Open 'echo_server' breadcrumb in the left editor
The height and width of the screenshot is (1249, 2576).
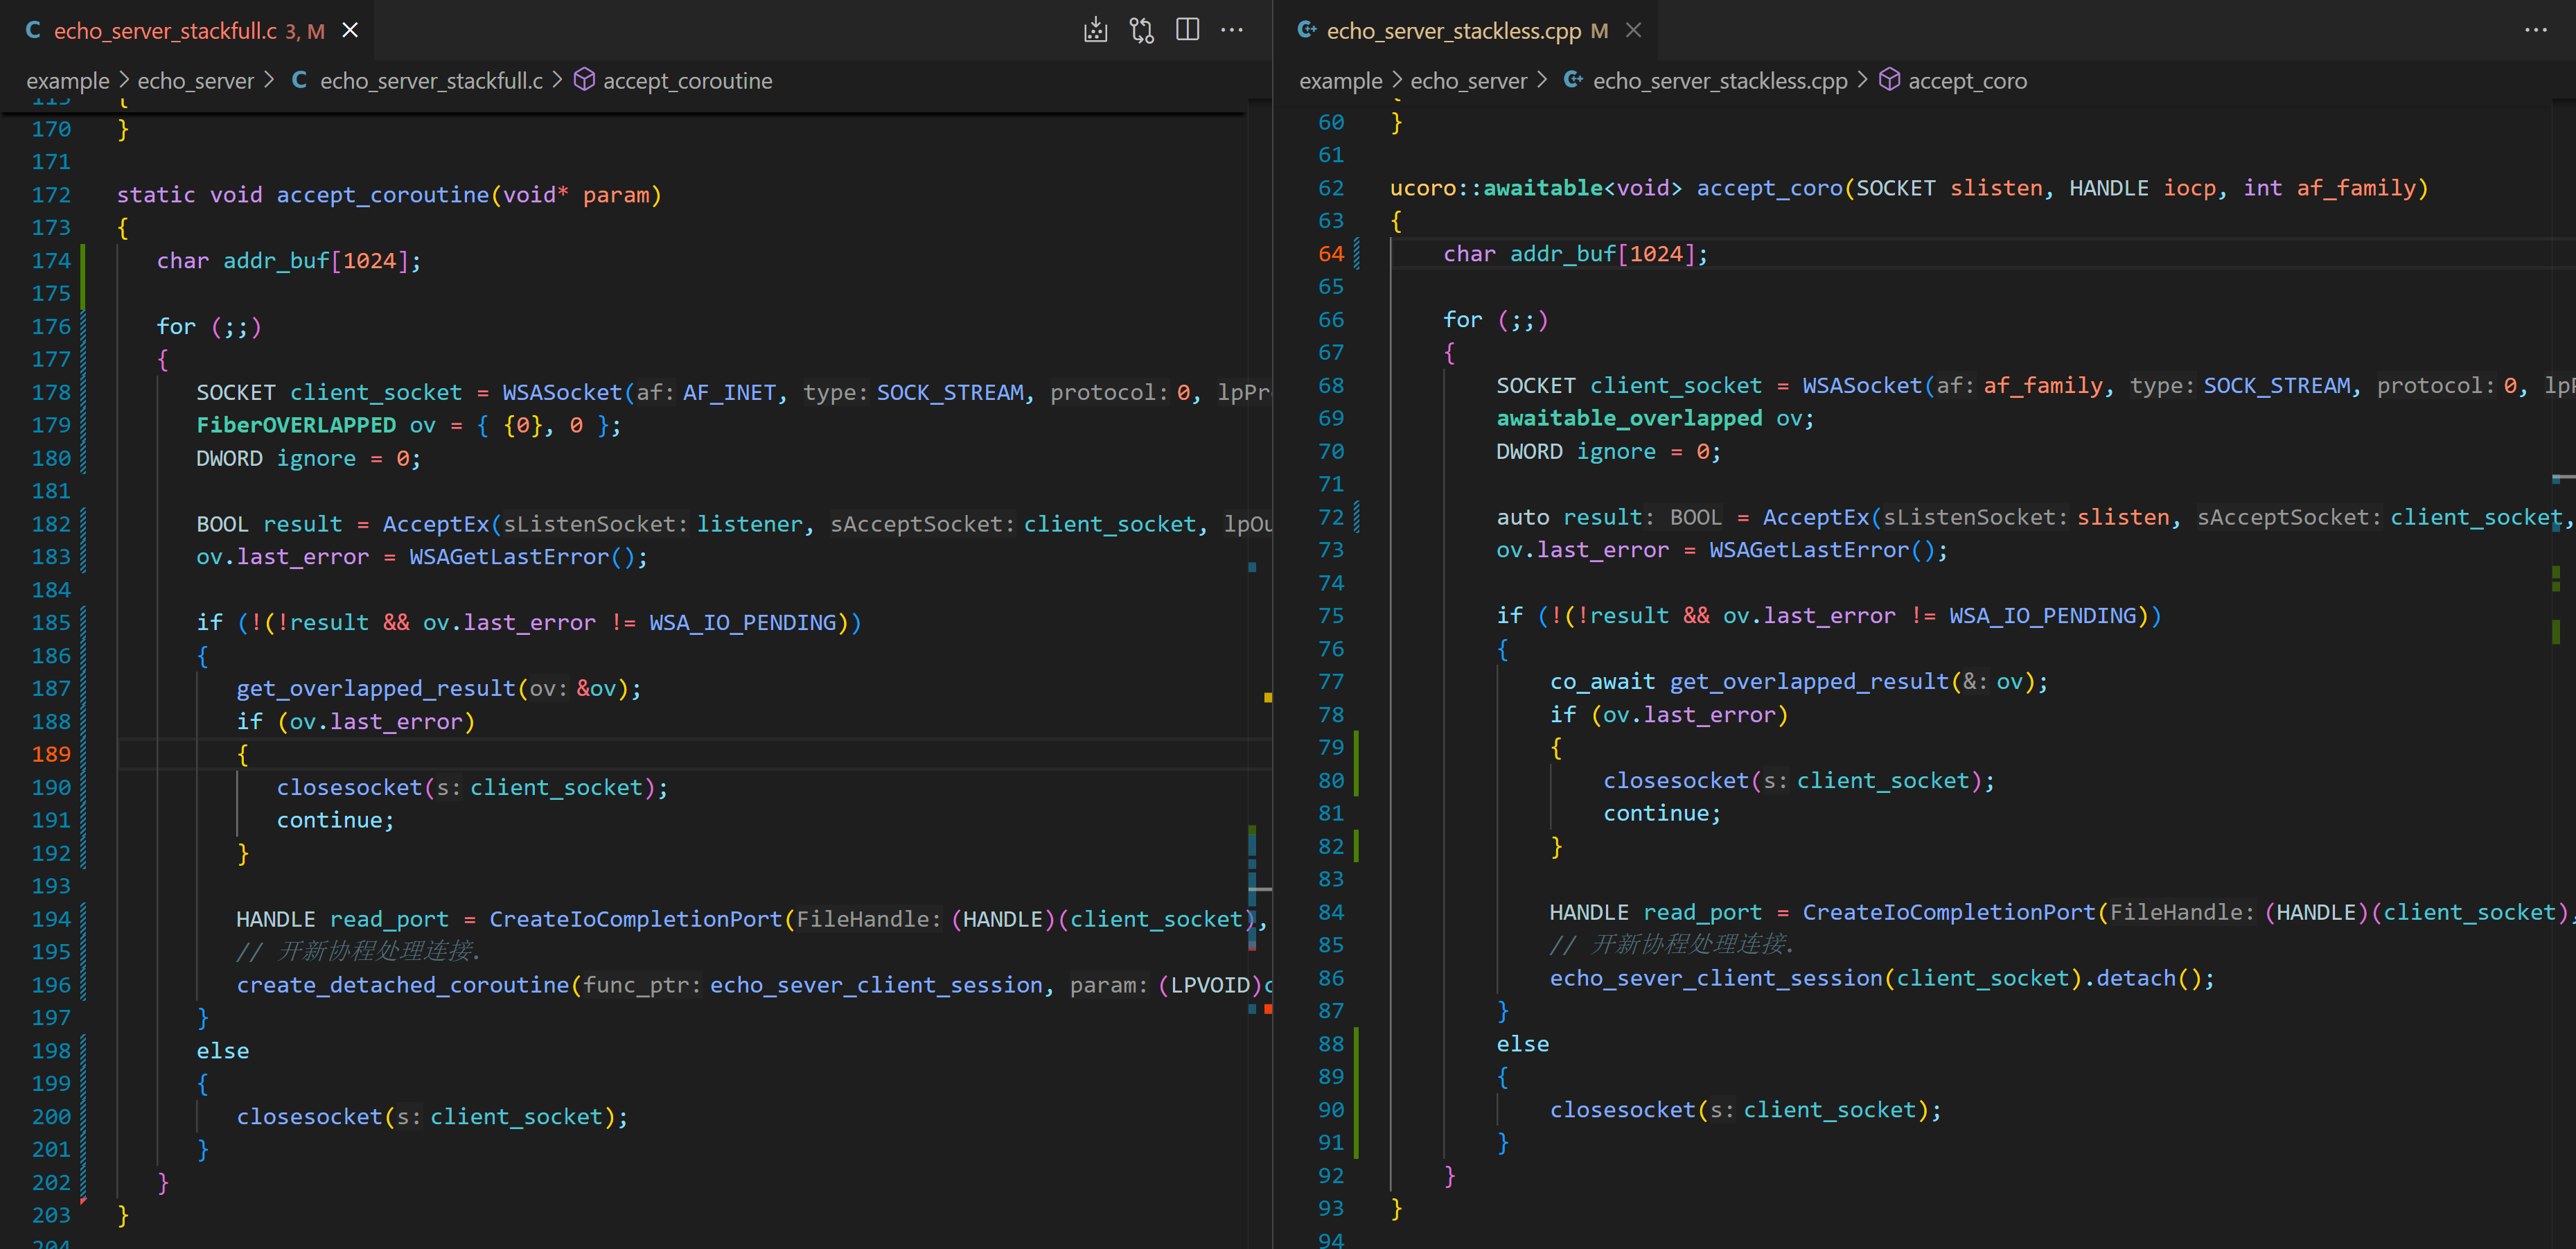tap(195, 81)
